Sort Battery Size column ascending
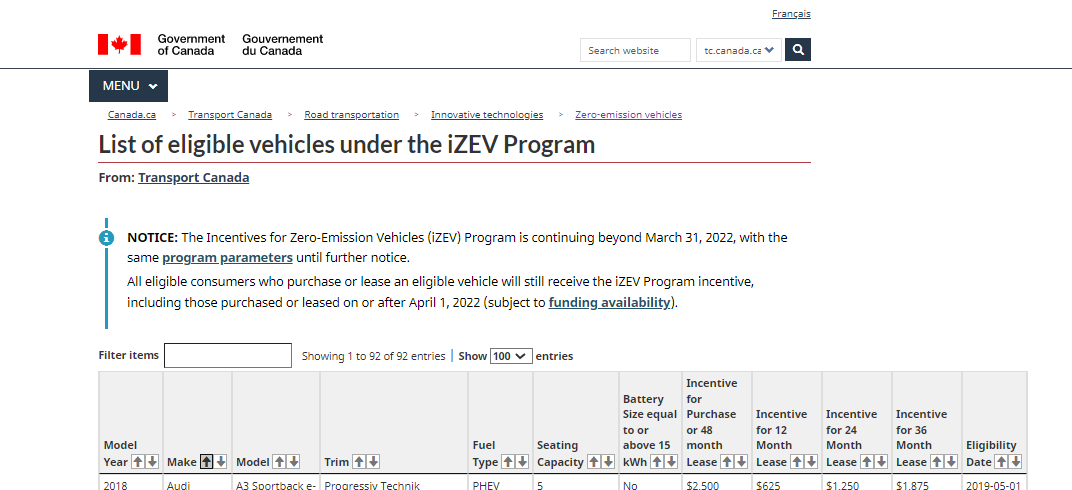Image resolution: width=1072 pixels, height=490 pixels. [x=656, y=462]
